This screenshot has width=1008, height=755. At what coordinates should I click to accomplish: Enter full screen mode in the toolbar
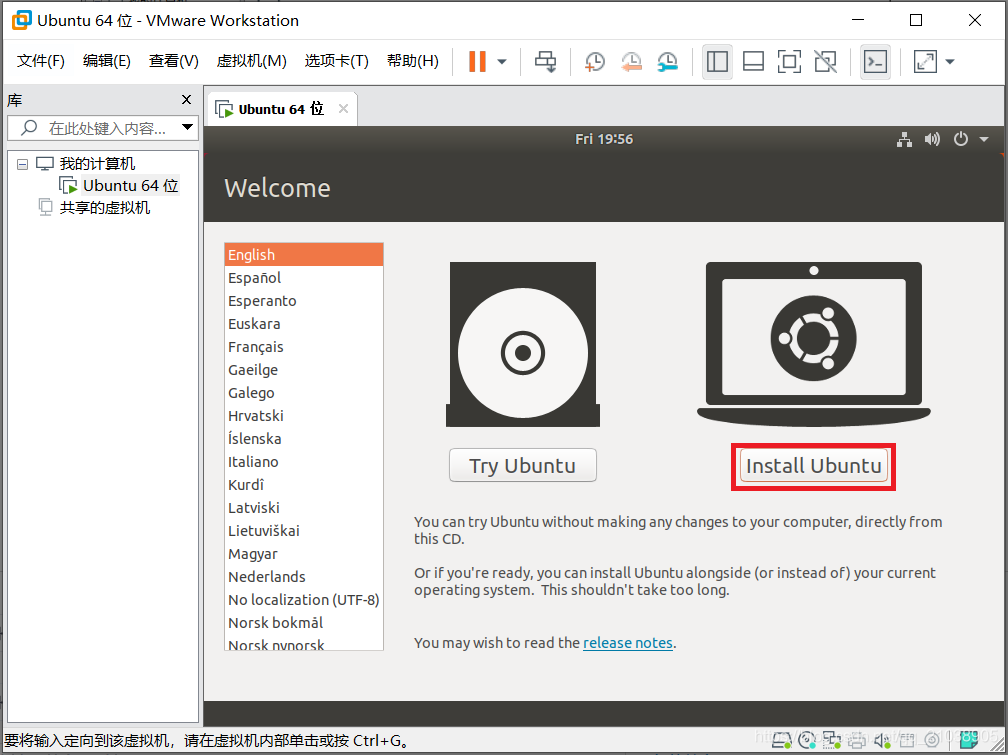(789, 62)
